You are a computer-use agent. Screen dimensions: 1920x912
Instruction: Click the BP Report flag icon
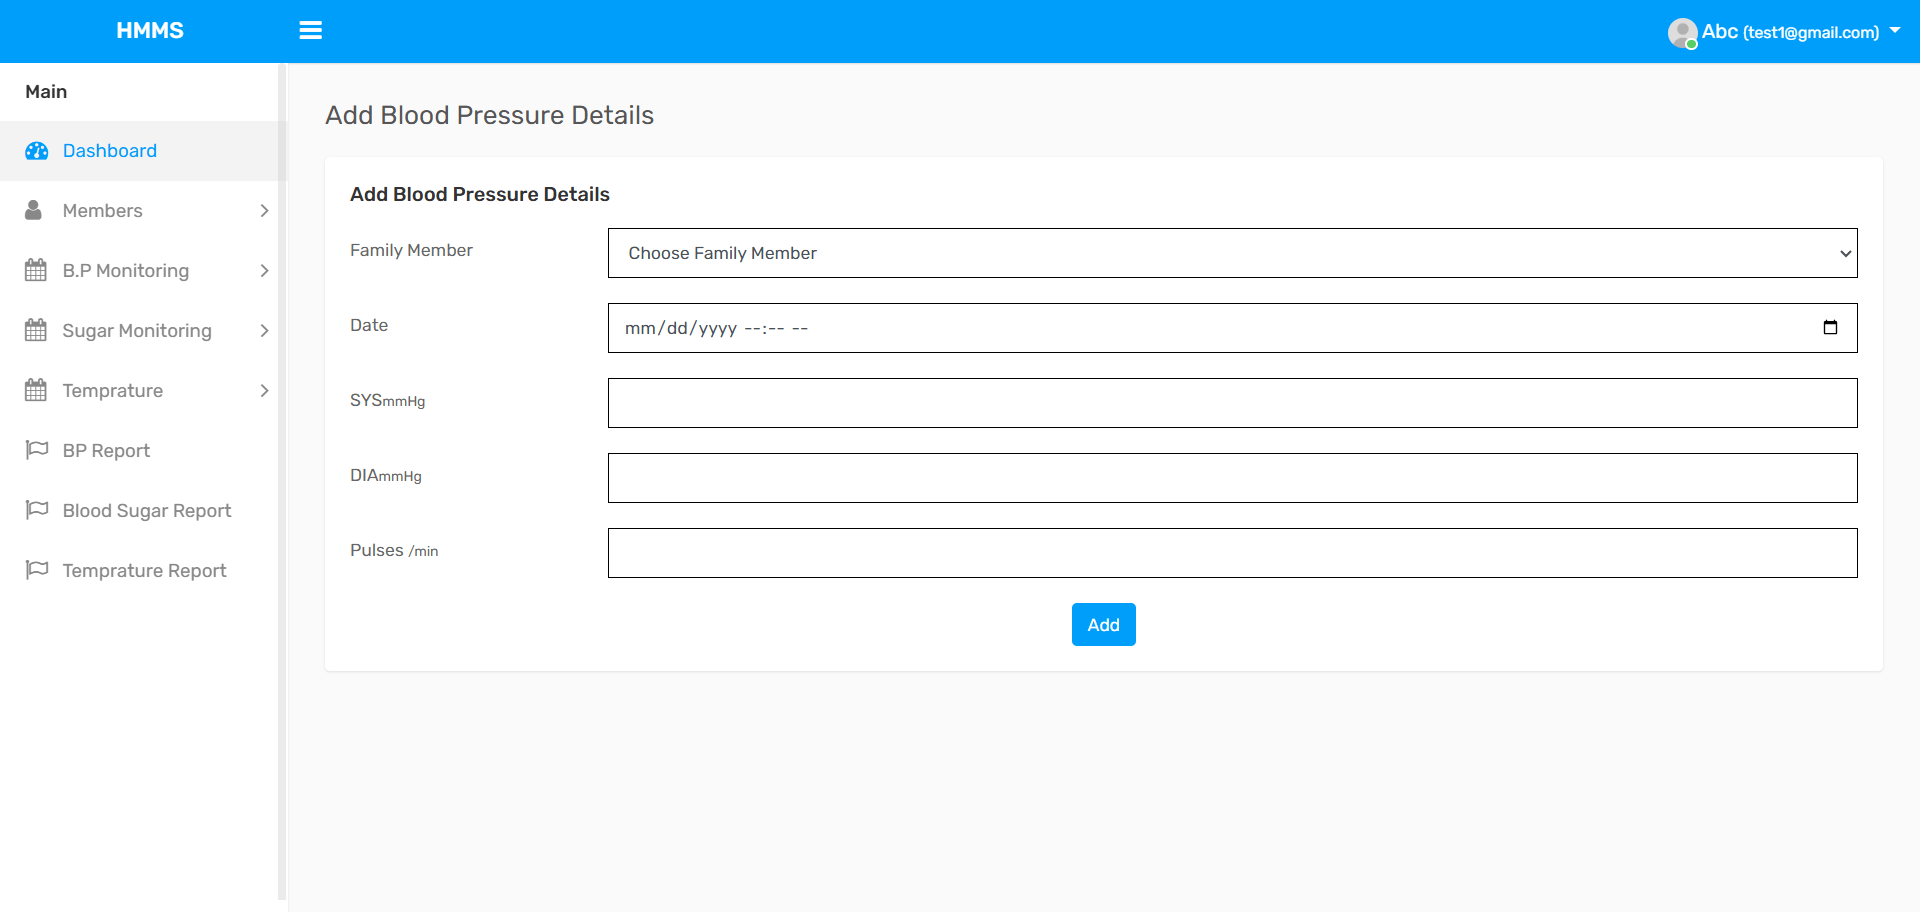coord(36,450)
